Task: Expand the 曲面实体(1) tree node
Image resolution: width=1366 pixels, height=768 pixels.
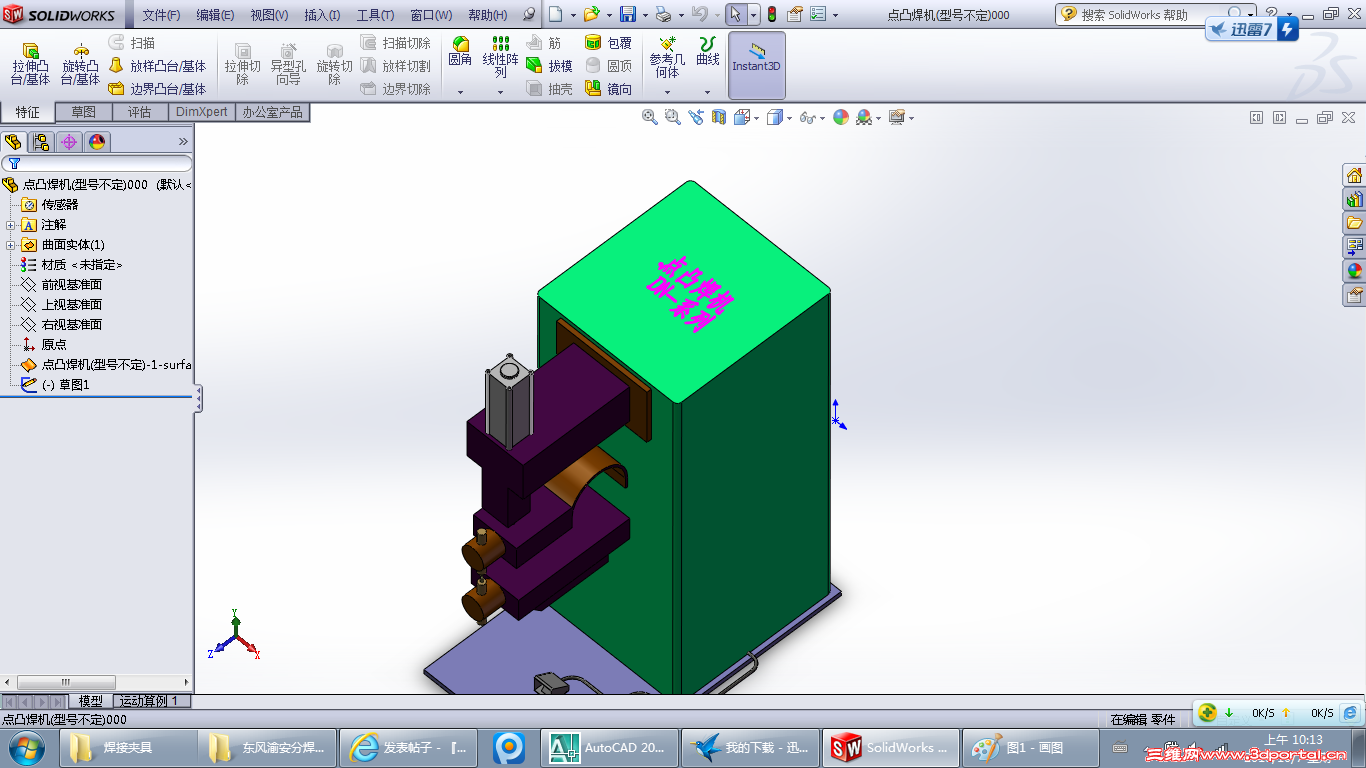Action: click(10, 245)
